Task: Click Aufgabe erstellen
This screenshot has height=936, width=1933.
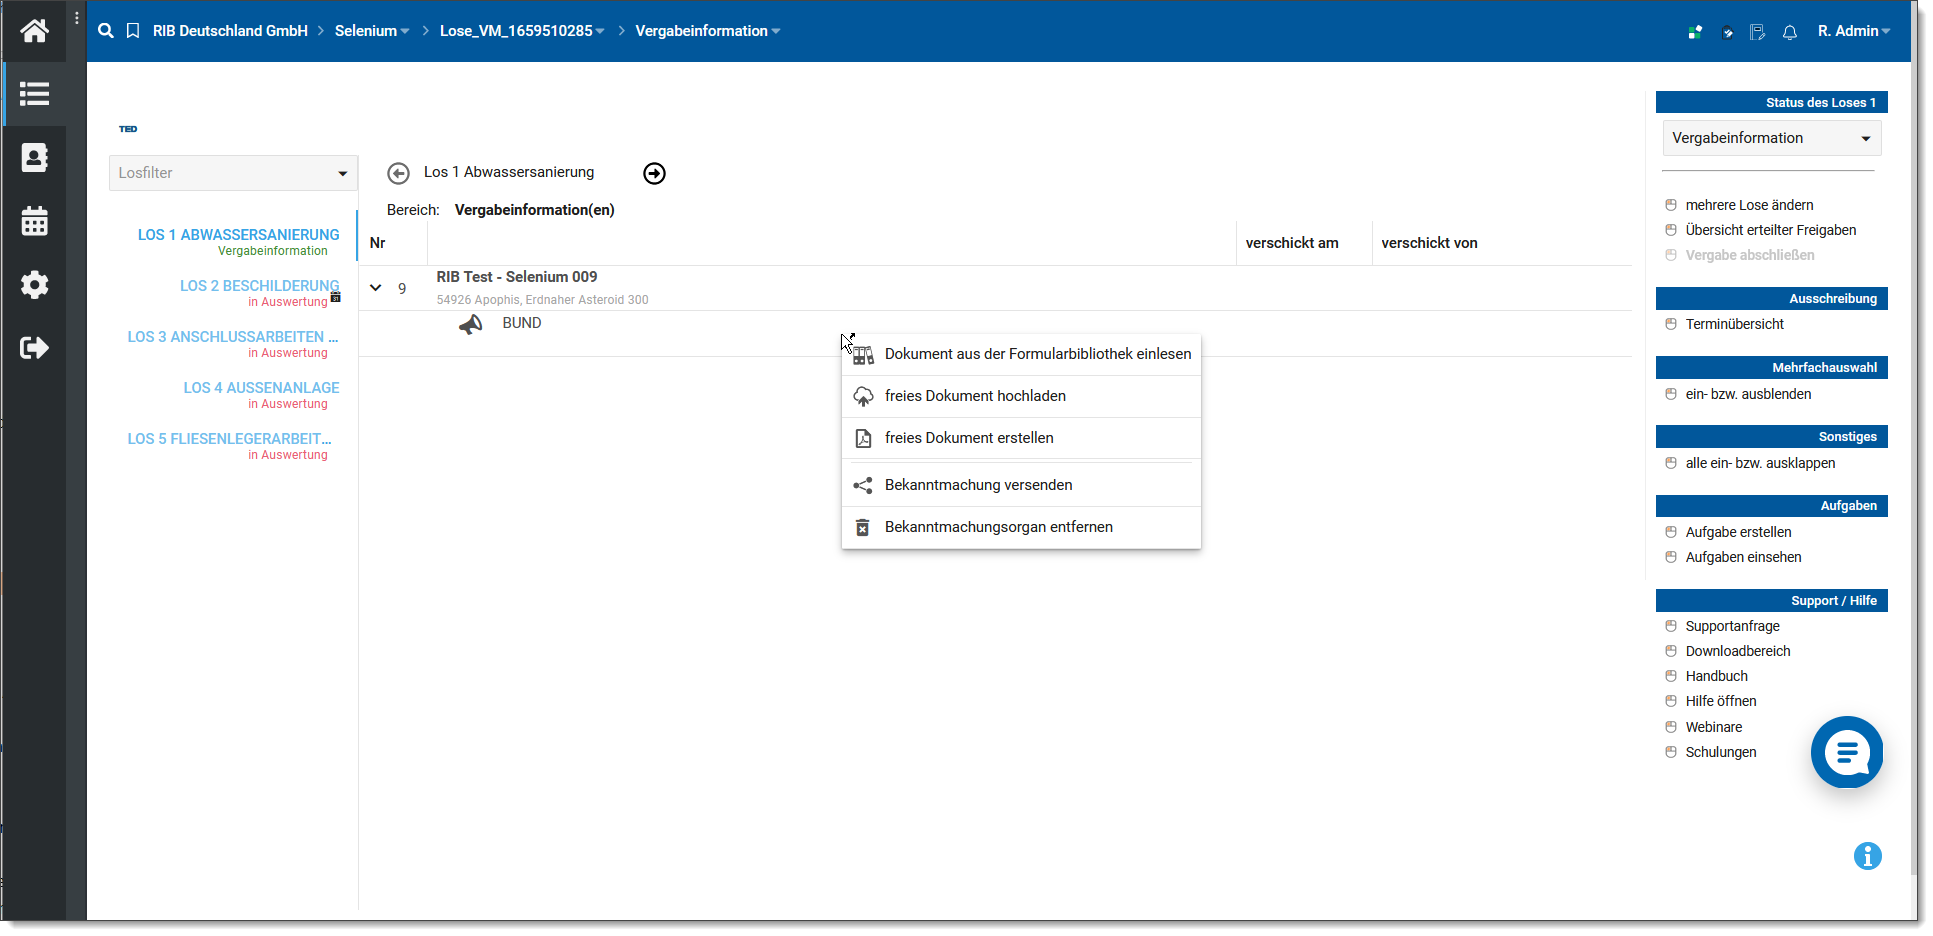Action: point(1738,532)
